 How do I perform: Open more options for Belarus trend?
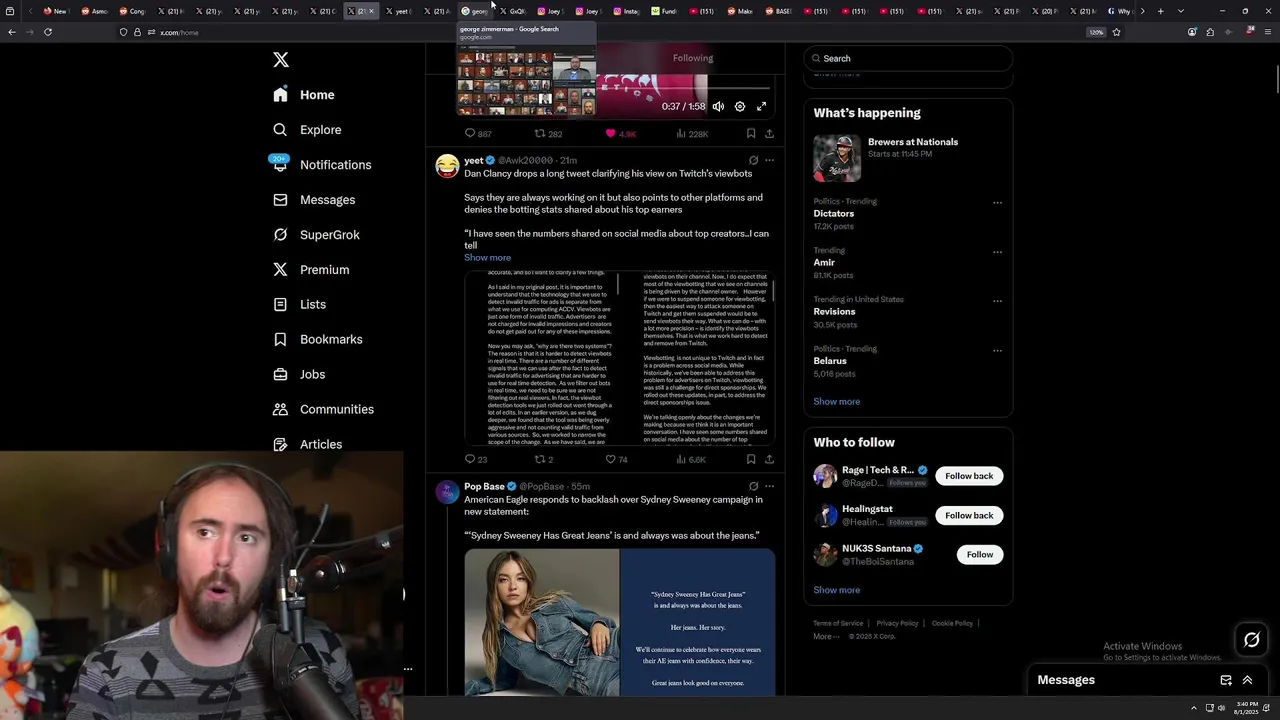[997, 350]
